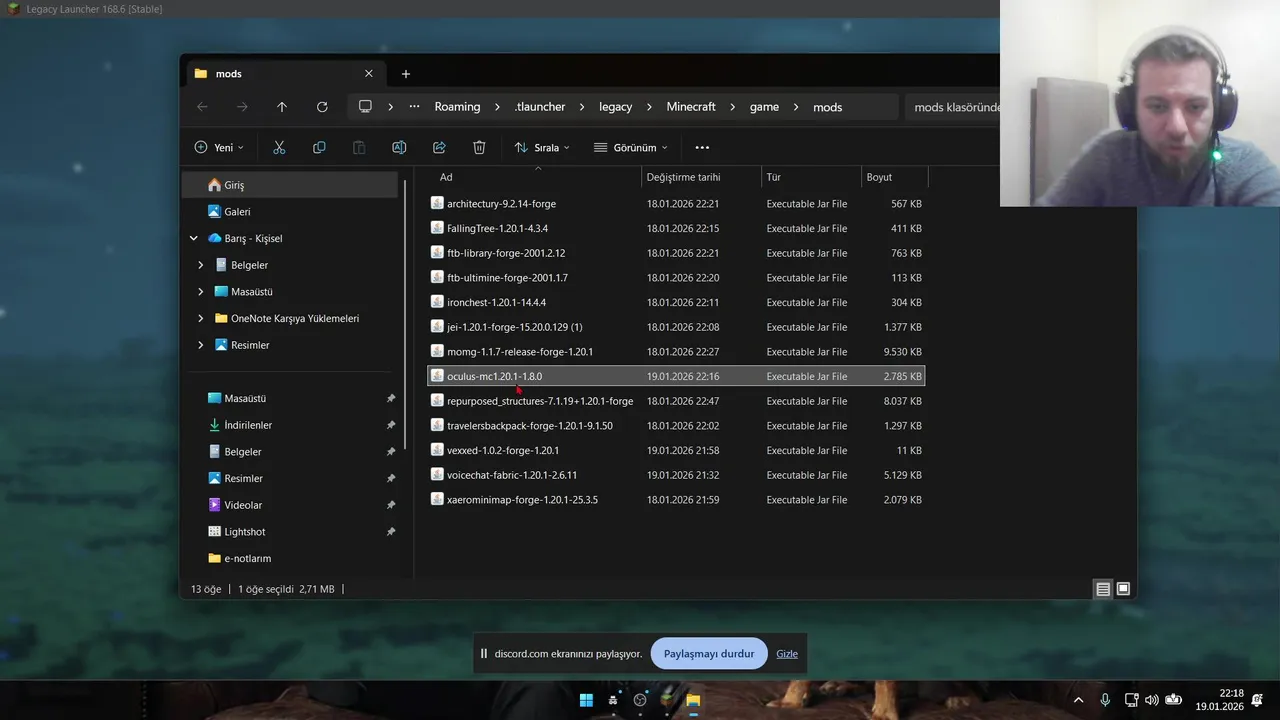Click the Back navigation arrow
Viewport: 1280px width, 720px height.
[203, 107]
